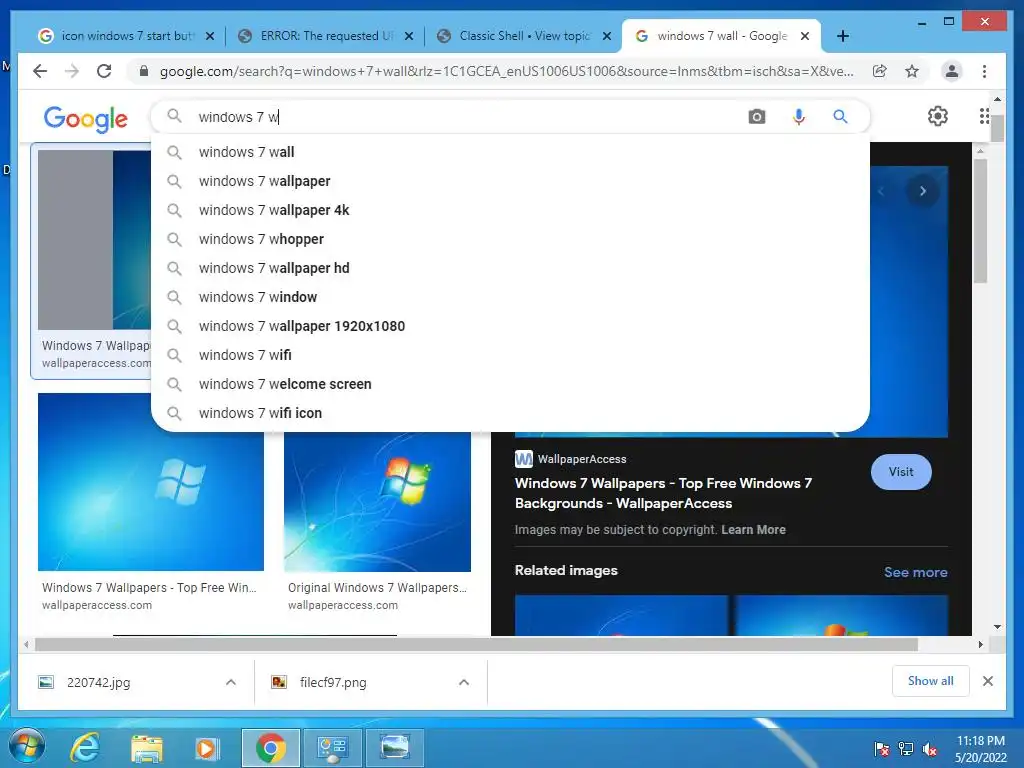Switch to the ERROR requested URL tab
Screen dimensions: 1024x768
point(325,36)
